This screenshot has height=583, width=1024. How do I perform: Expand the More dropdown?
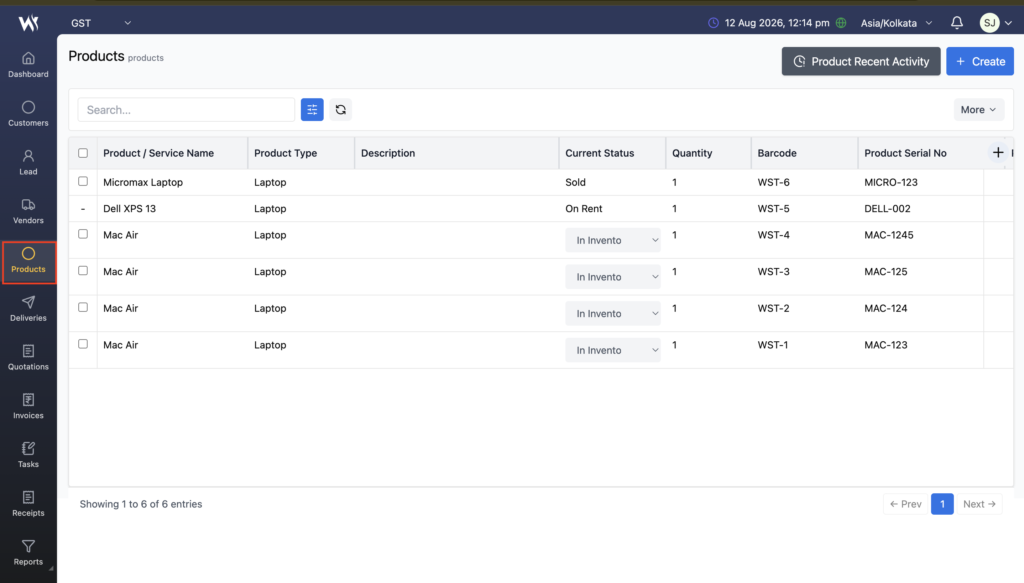pyautogui.click(x=978, y=110)
